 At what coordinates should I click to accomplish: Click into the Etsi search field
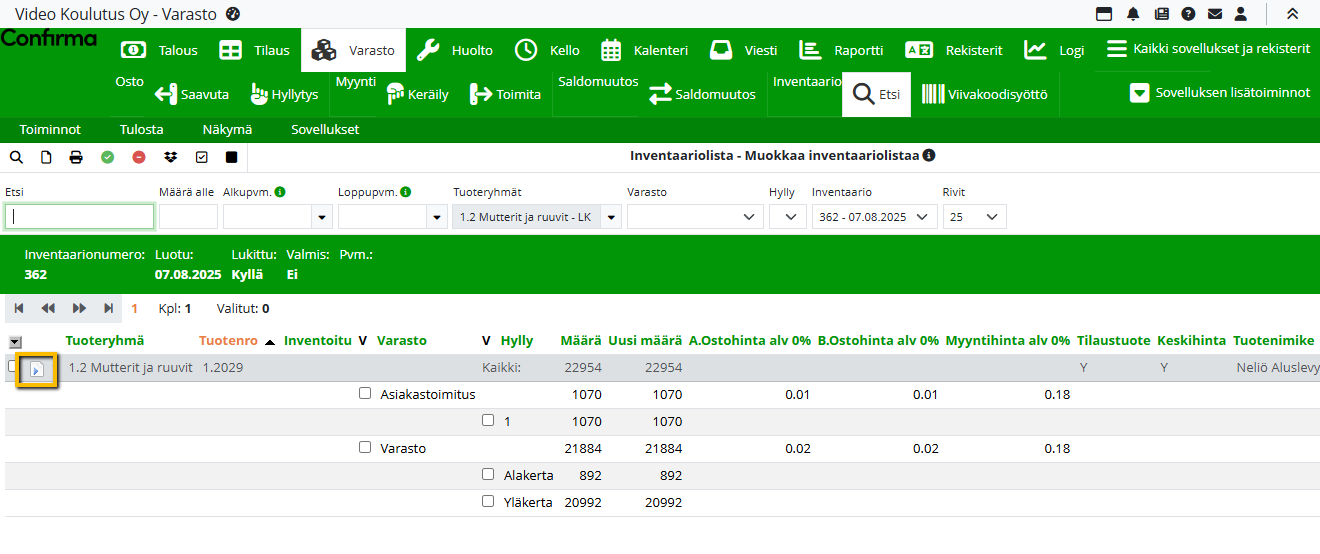tap(80, 217)
